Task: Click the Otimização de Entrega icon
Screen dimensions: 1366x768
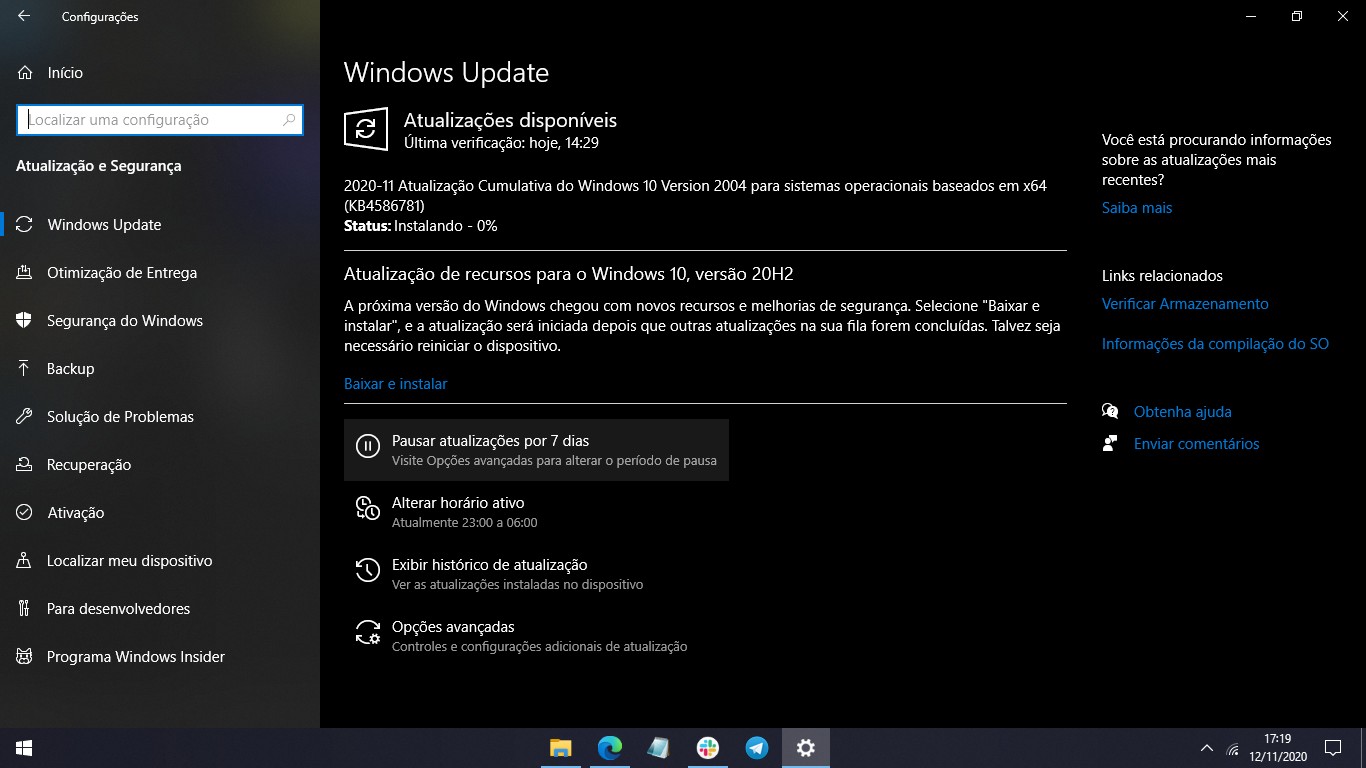Action: coord(25,273)
